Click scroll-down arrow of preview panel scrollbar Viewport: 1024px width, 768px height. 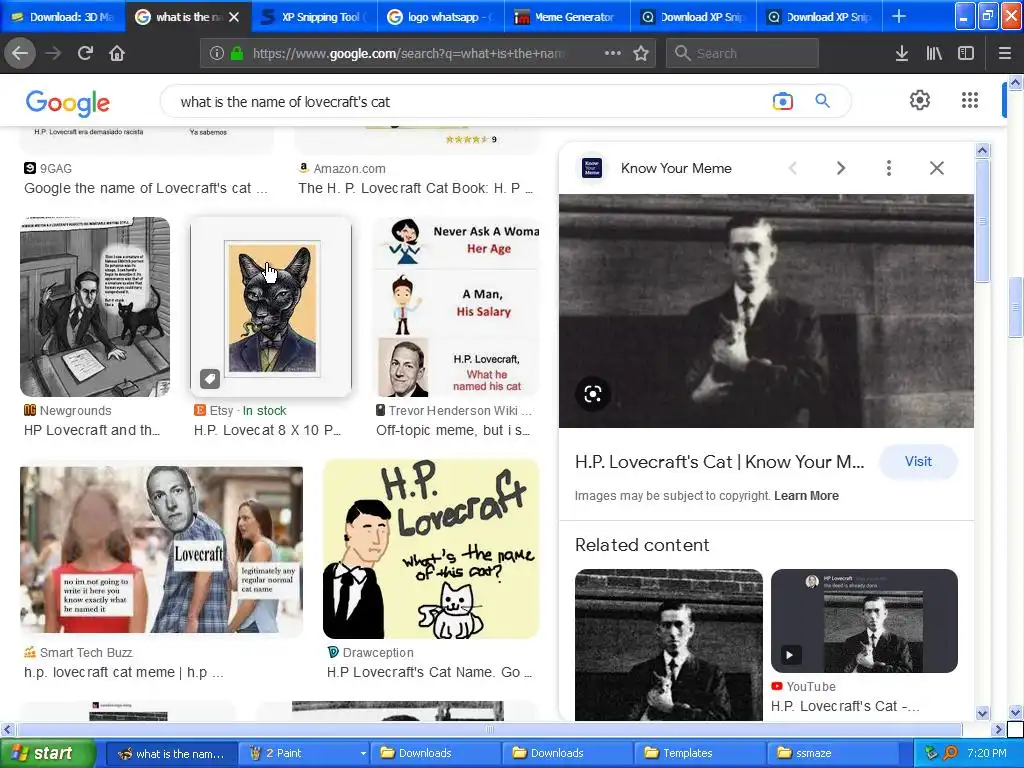click(x=982, y=713)
